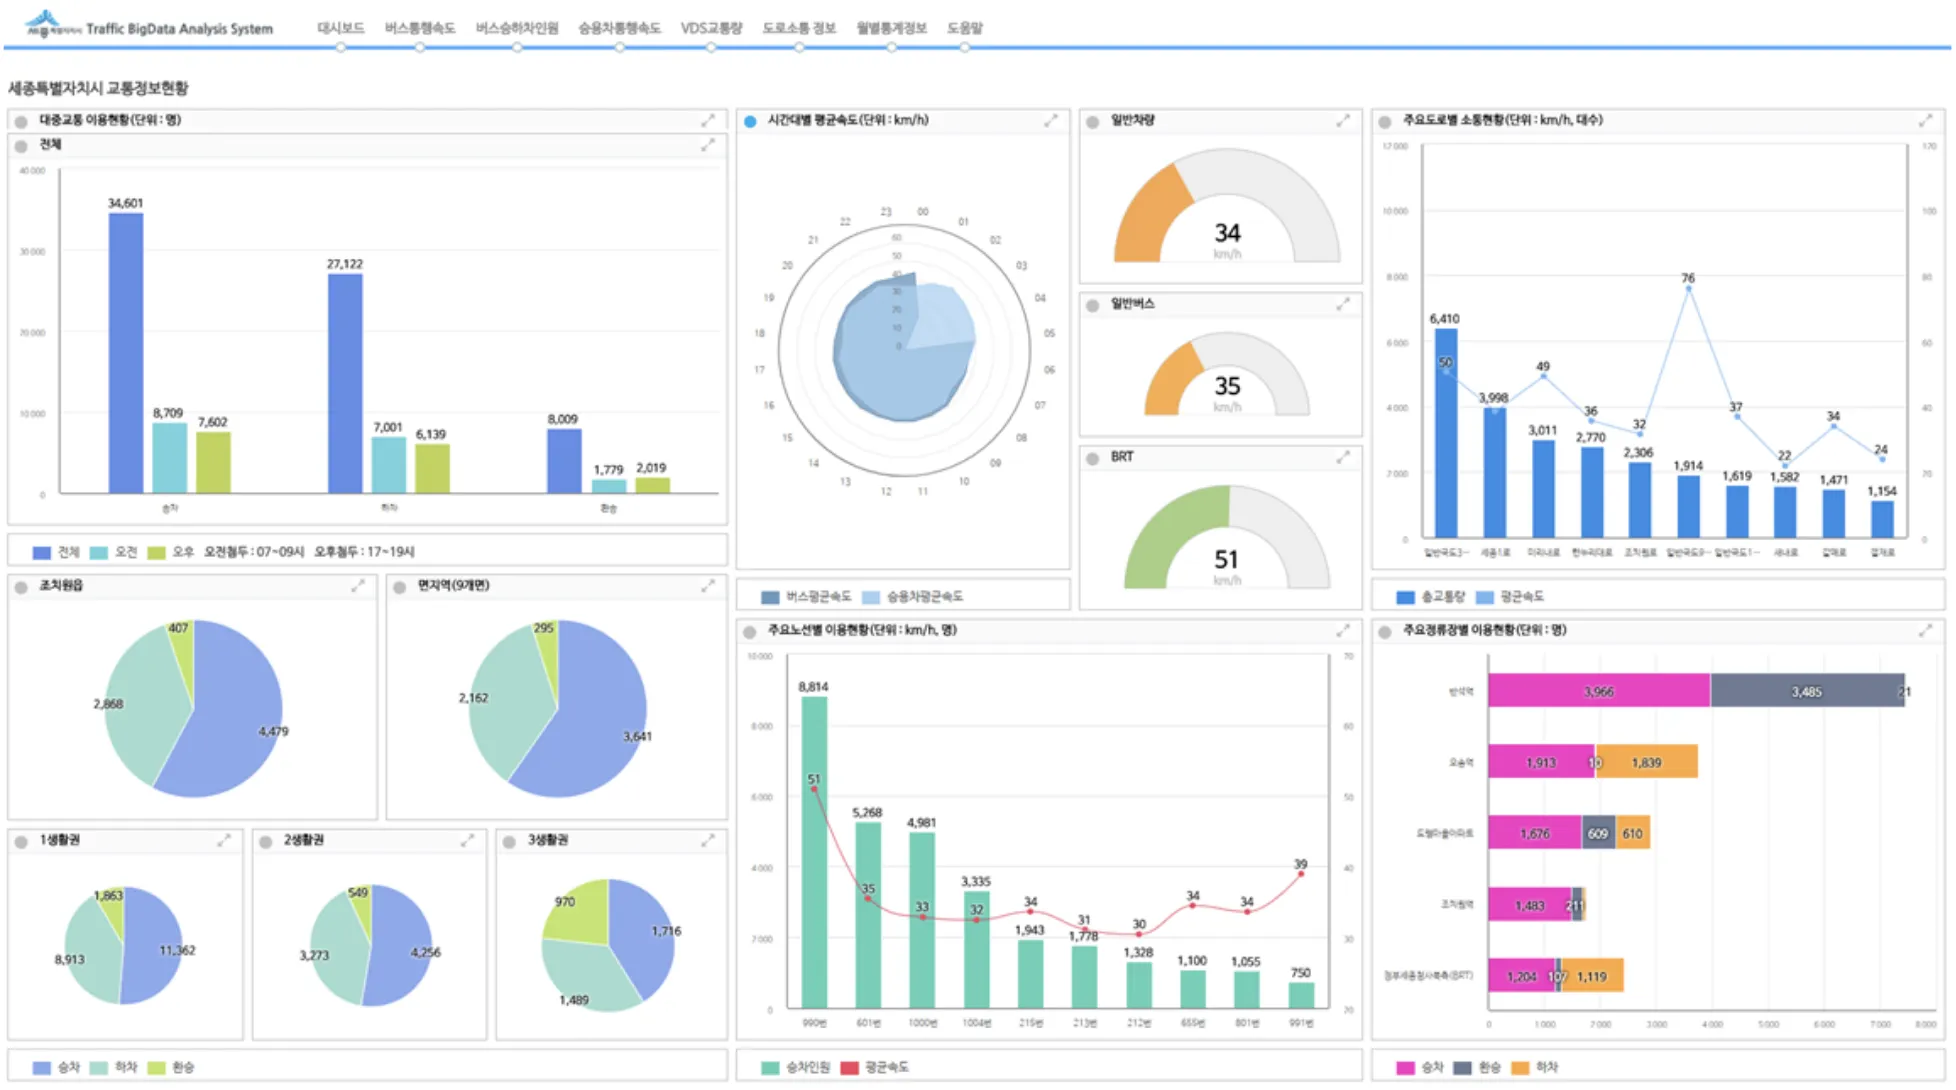
Task: Click the 총교통량 blue legend swatch
Action: pos(1405,597)
